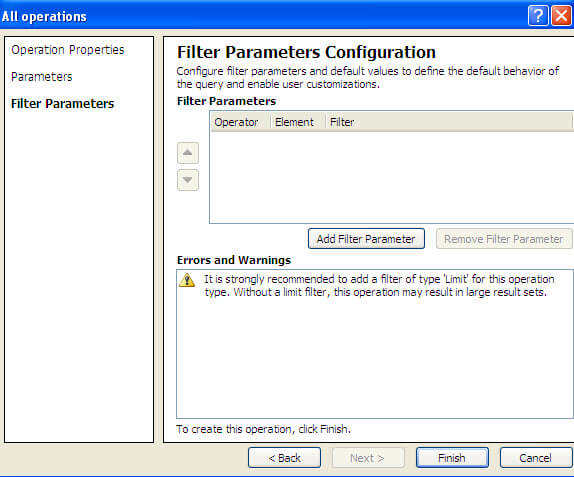Click Add Filter Parameter button
This screenshot has width=574, height=477.
click(366, 239)
